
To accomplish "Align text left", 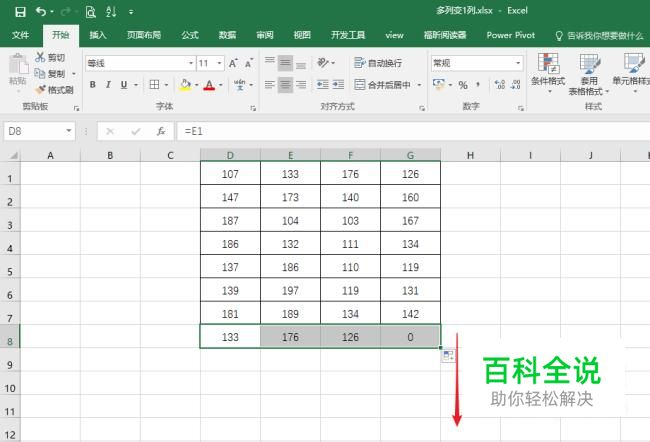I will (x=270, y=85).
